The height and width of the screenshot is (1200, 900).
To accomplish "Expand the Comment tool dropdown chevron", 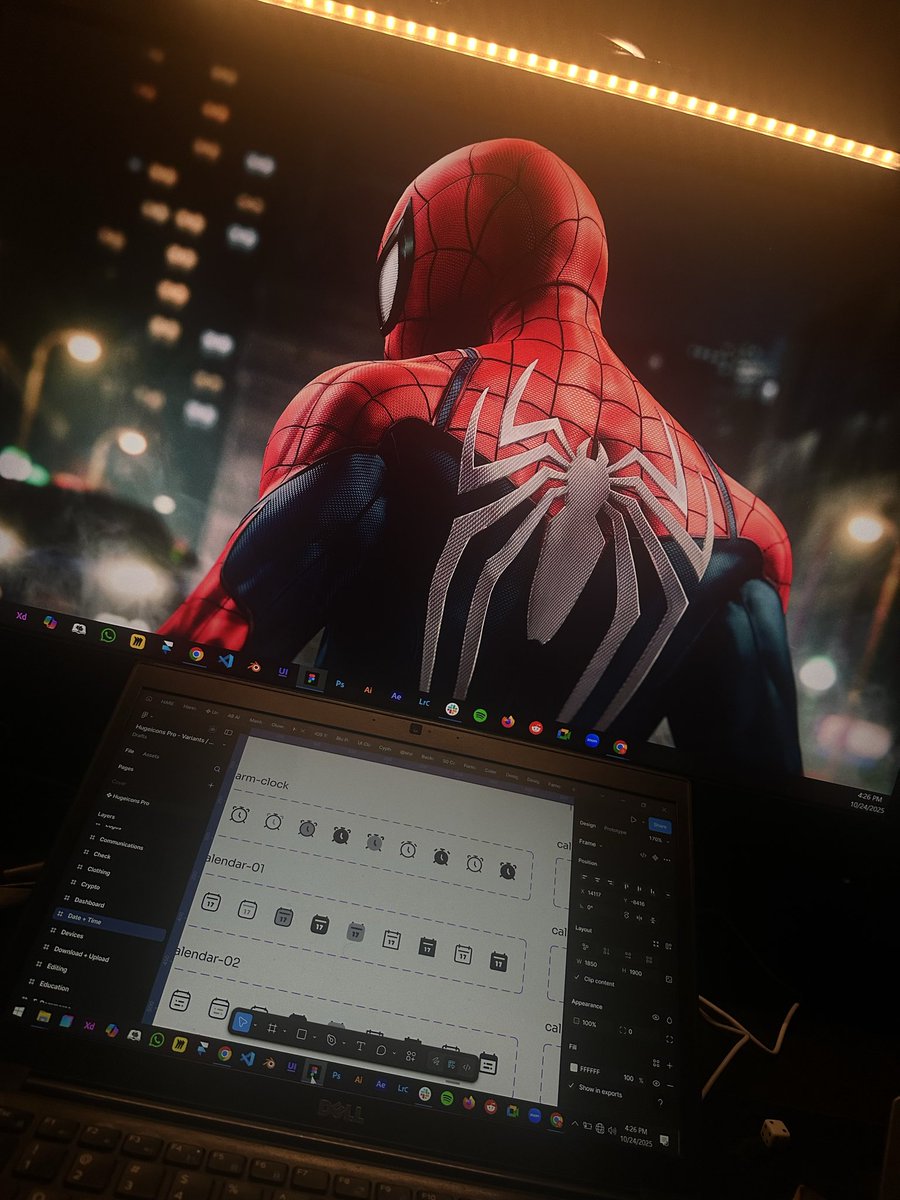I will [394, 1053].
